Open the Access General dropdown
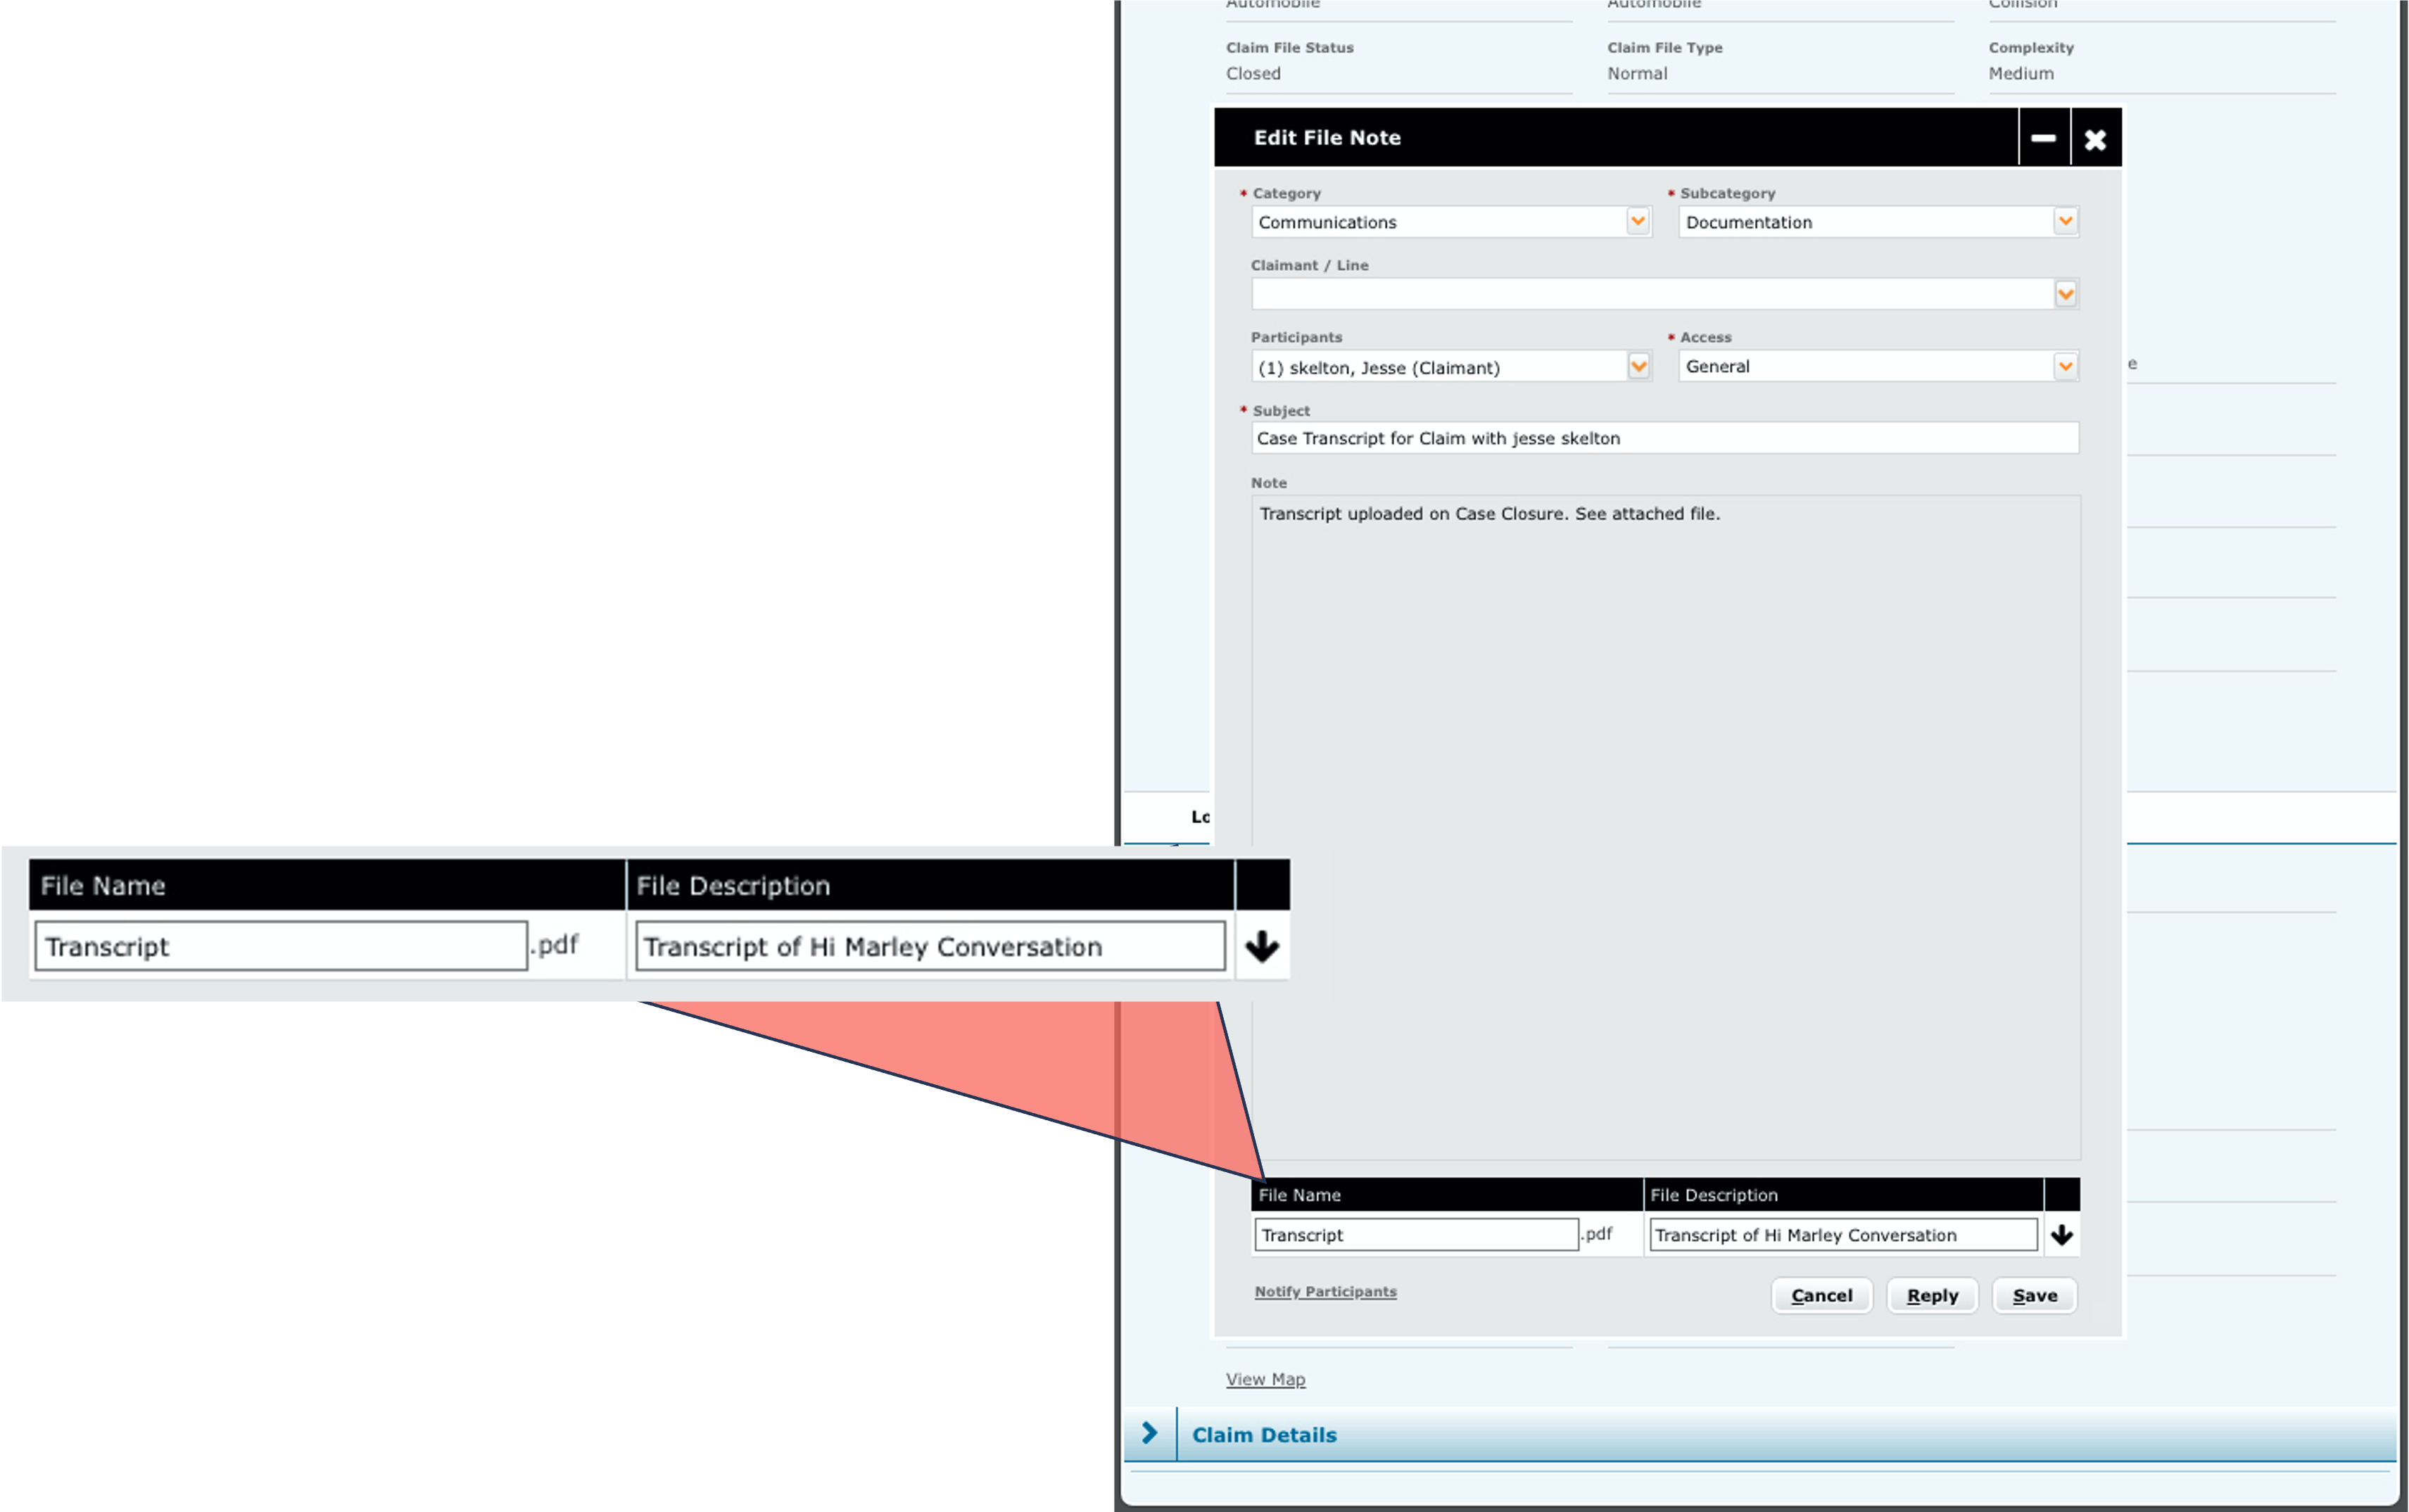Viewport: 2409px width, 1512px height. click(2065, 366)
